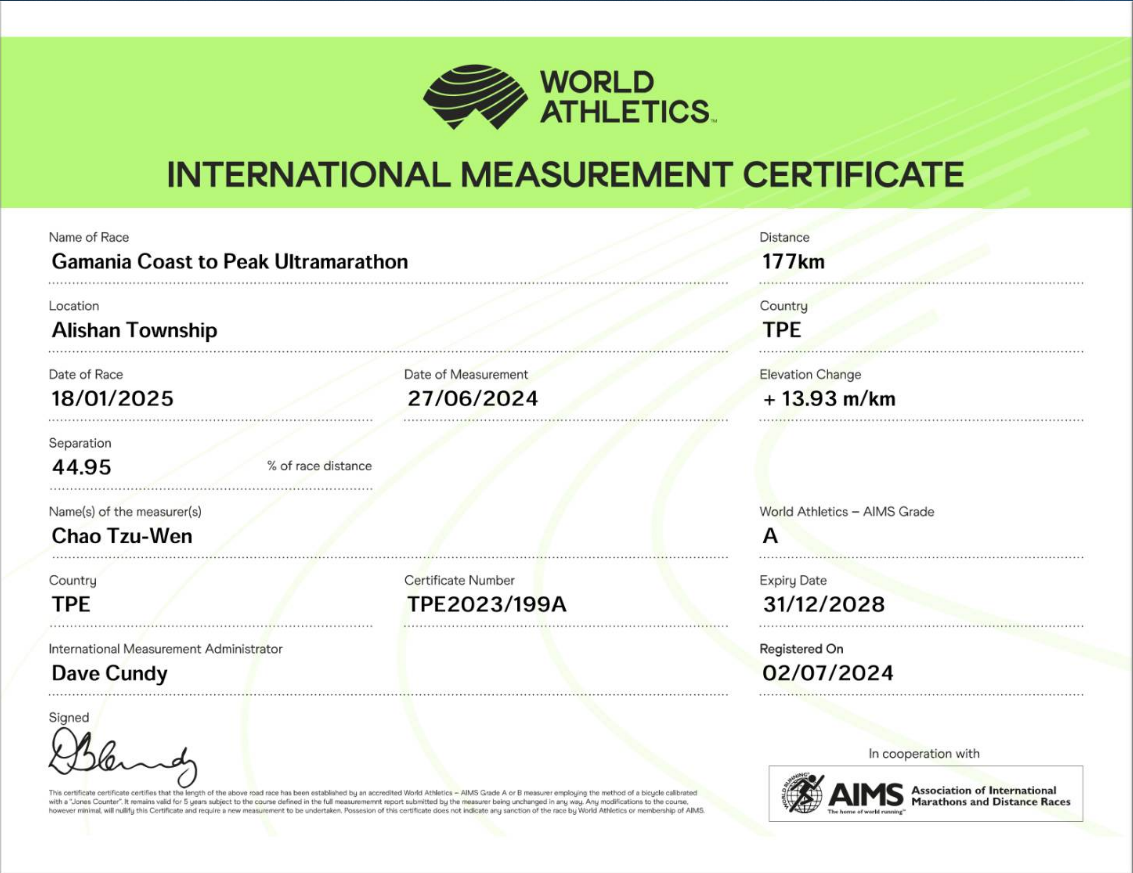Click the administrator name Dave Cundy
1133x873 pixels.
click(x=109, y=673)
